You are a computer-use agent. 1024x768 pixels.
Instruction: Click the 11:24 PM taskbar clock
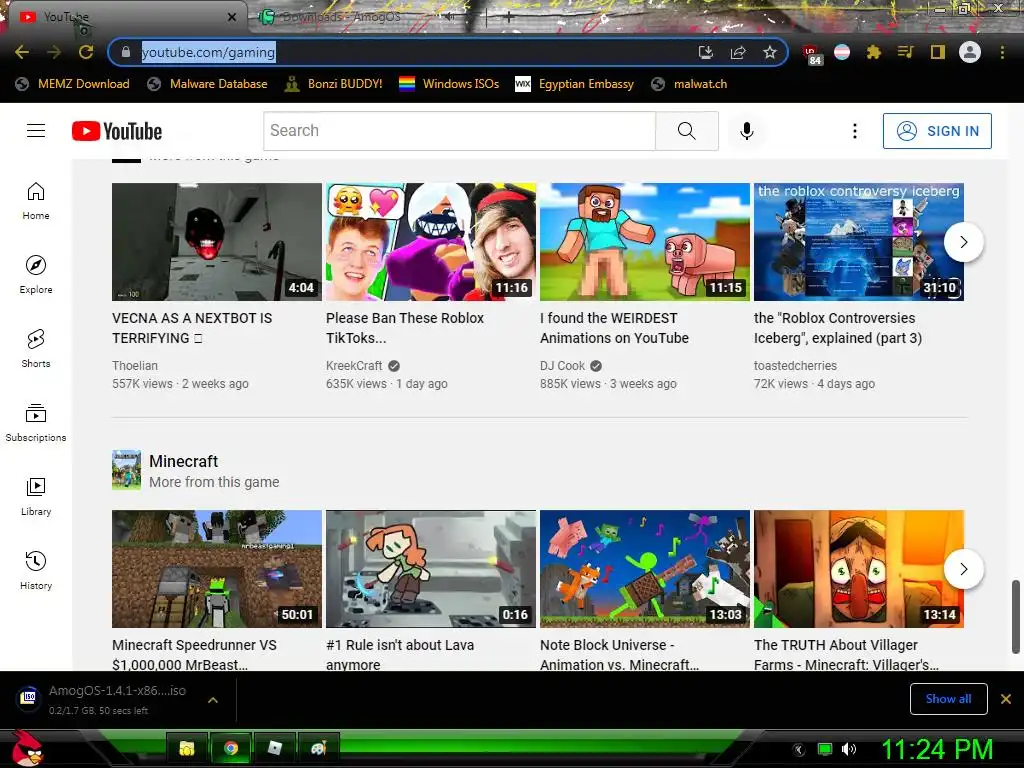(x=937, y=749)
